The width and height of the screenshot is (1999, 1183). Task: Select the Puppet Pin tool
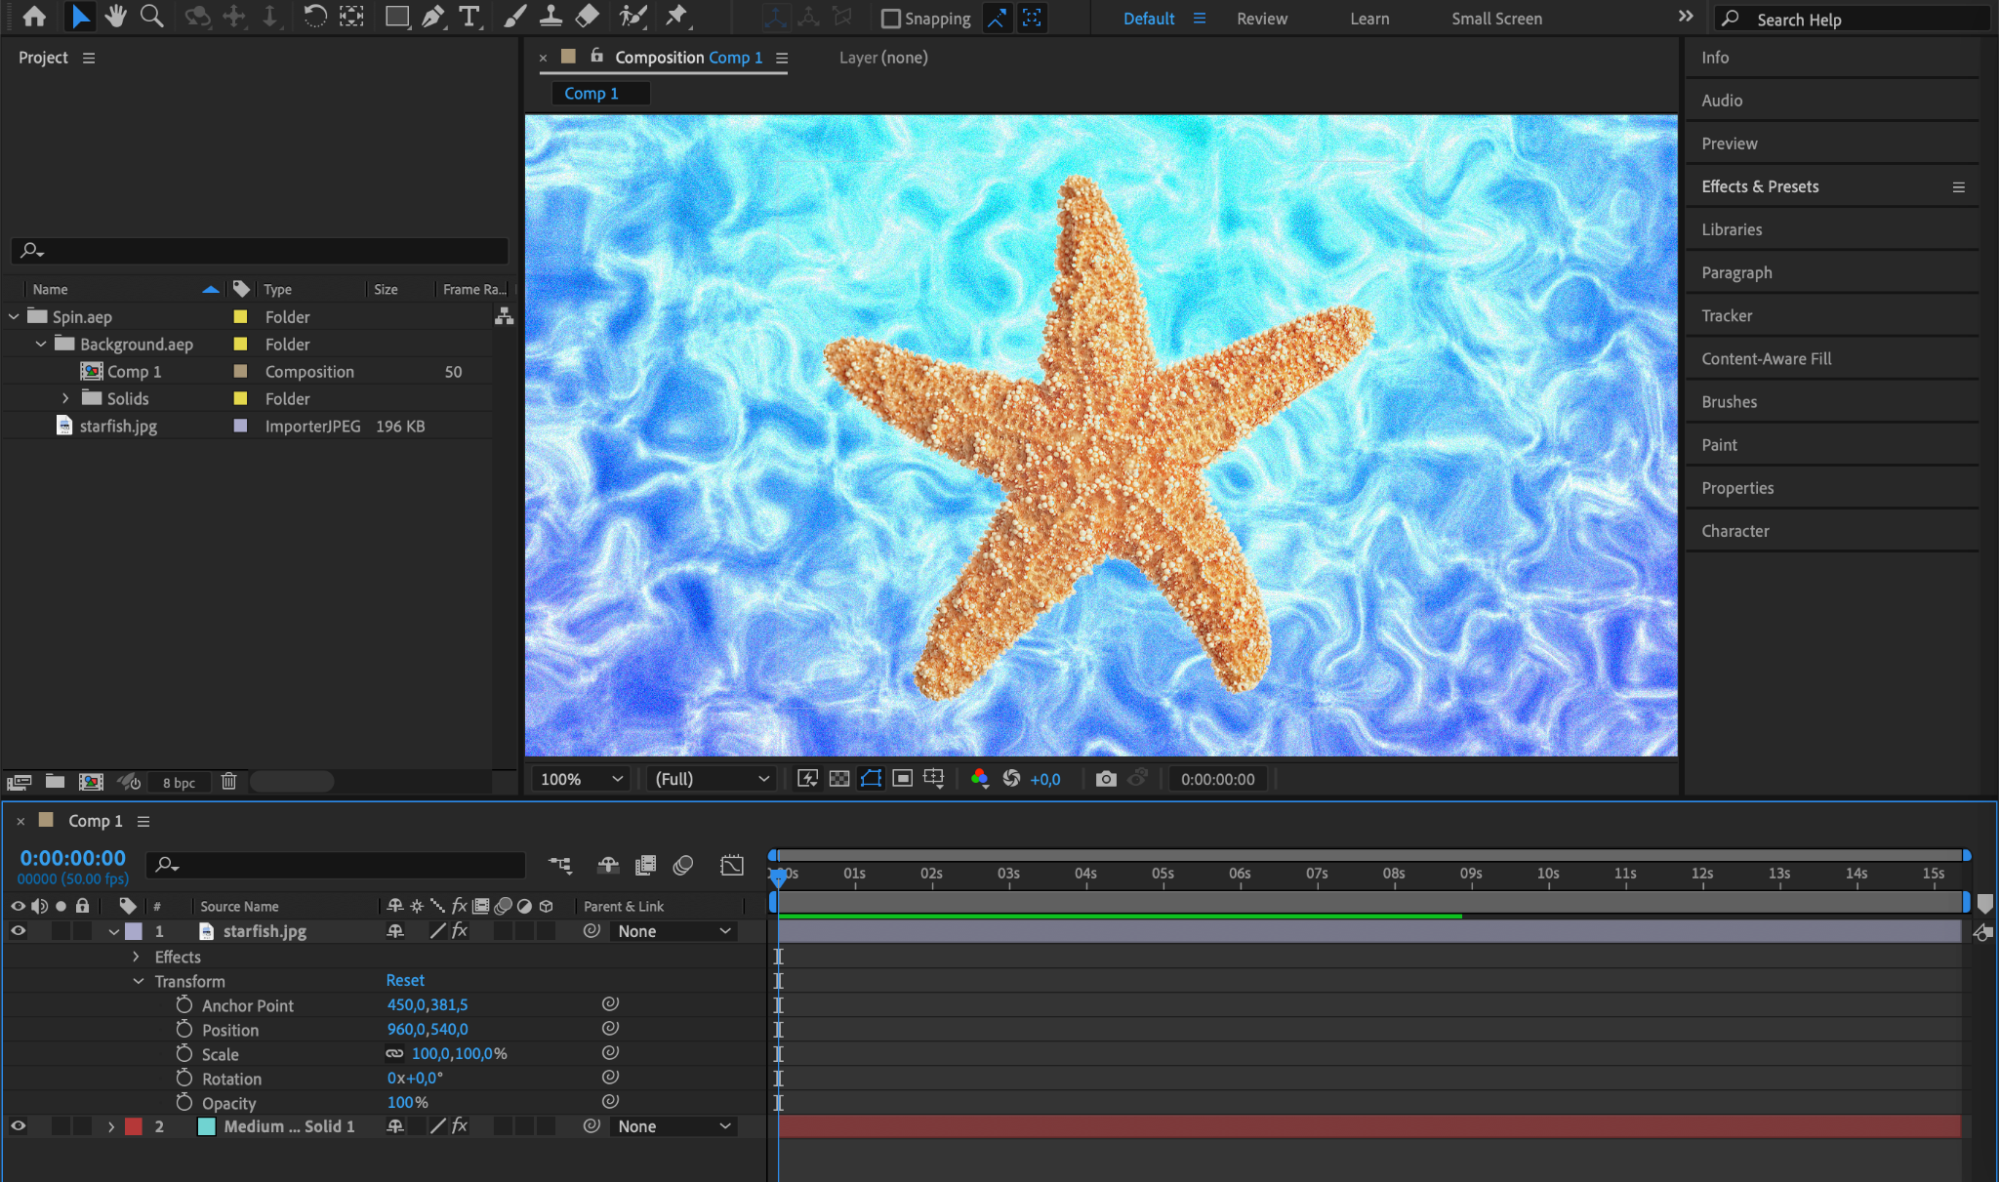click(x=677, y=16)
